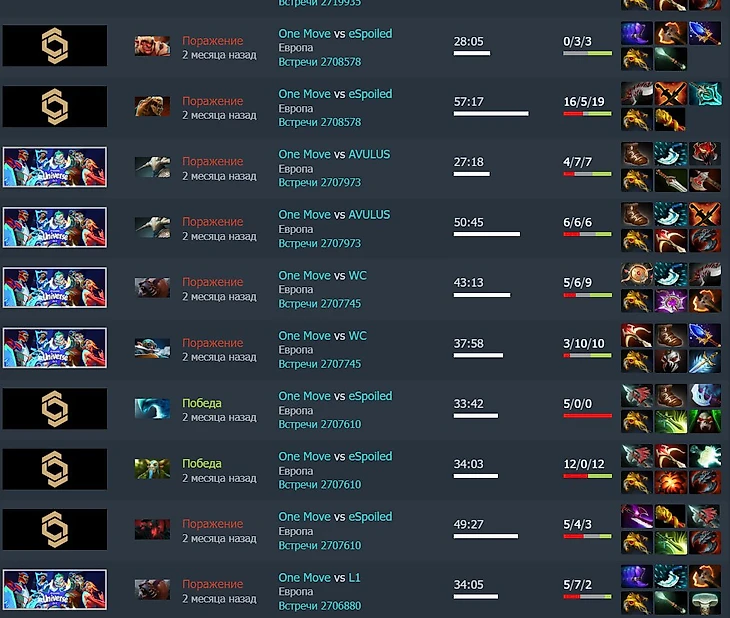This screenshot has width=730, height=618.
Task: Click the Morphling hero icon in 33:42 match
Action: point(152,408)
